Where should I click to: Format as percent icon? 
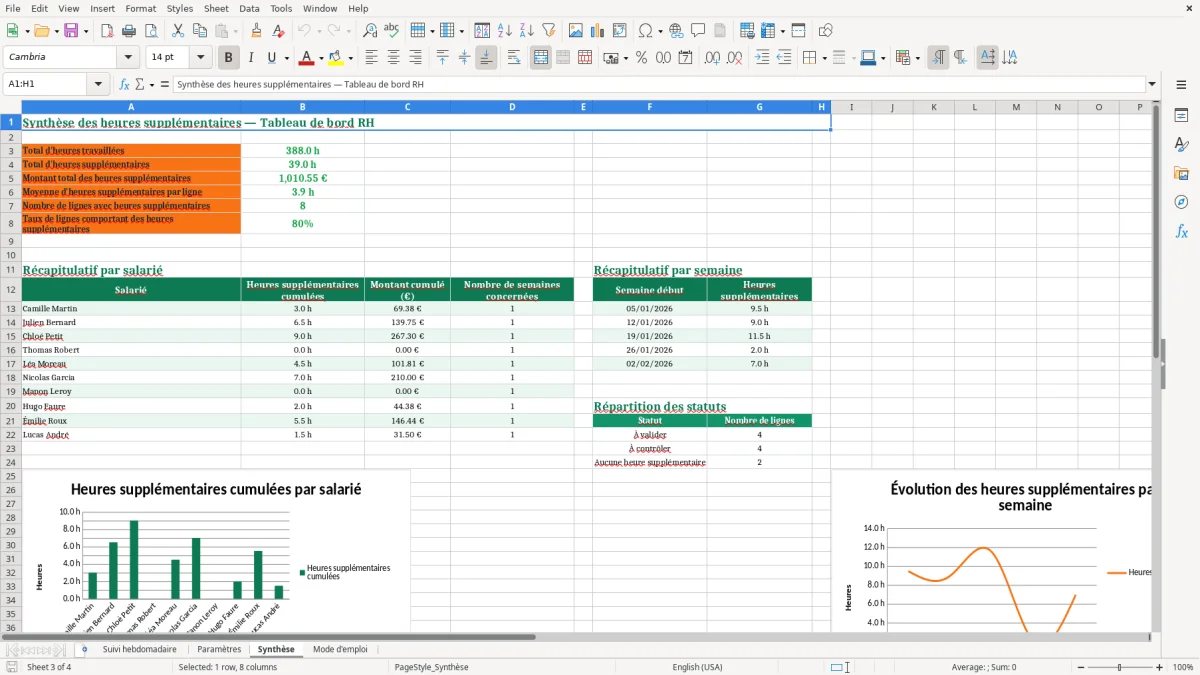point(641,57)
